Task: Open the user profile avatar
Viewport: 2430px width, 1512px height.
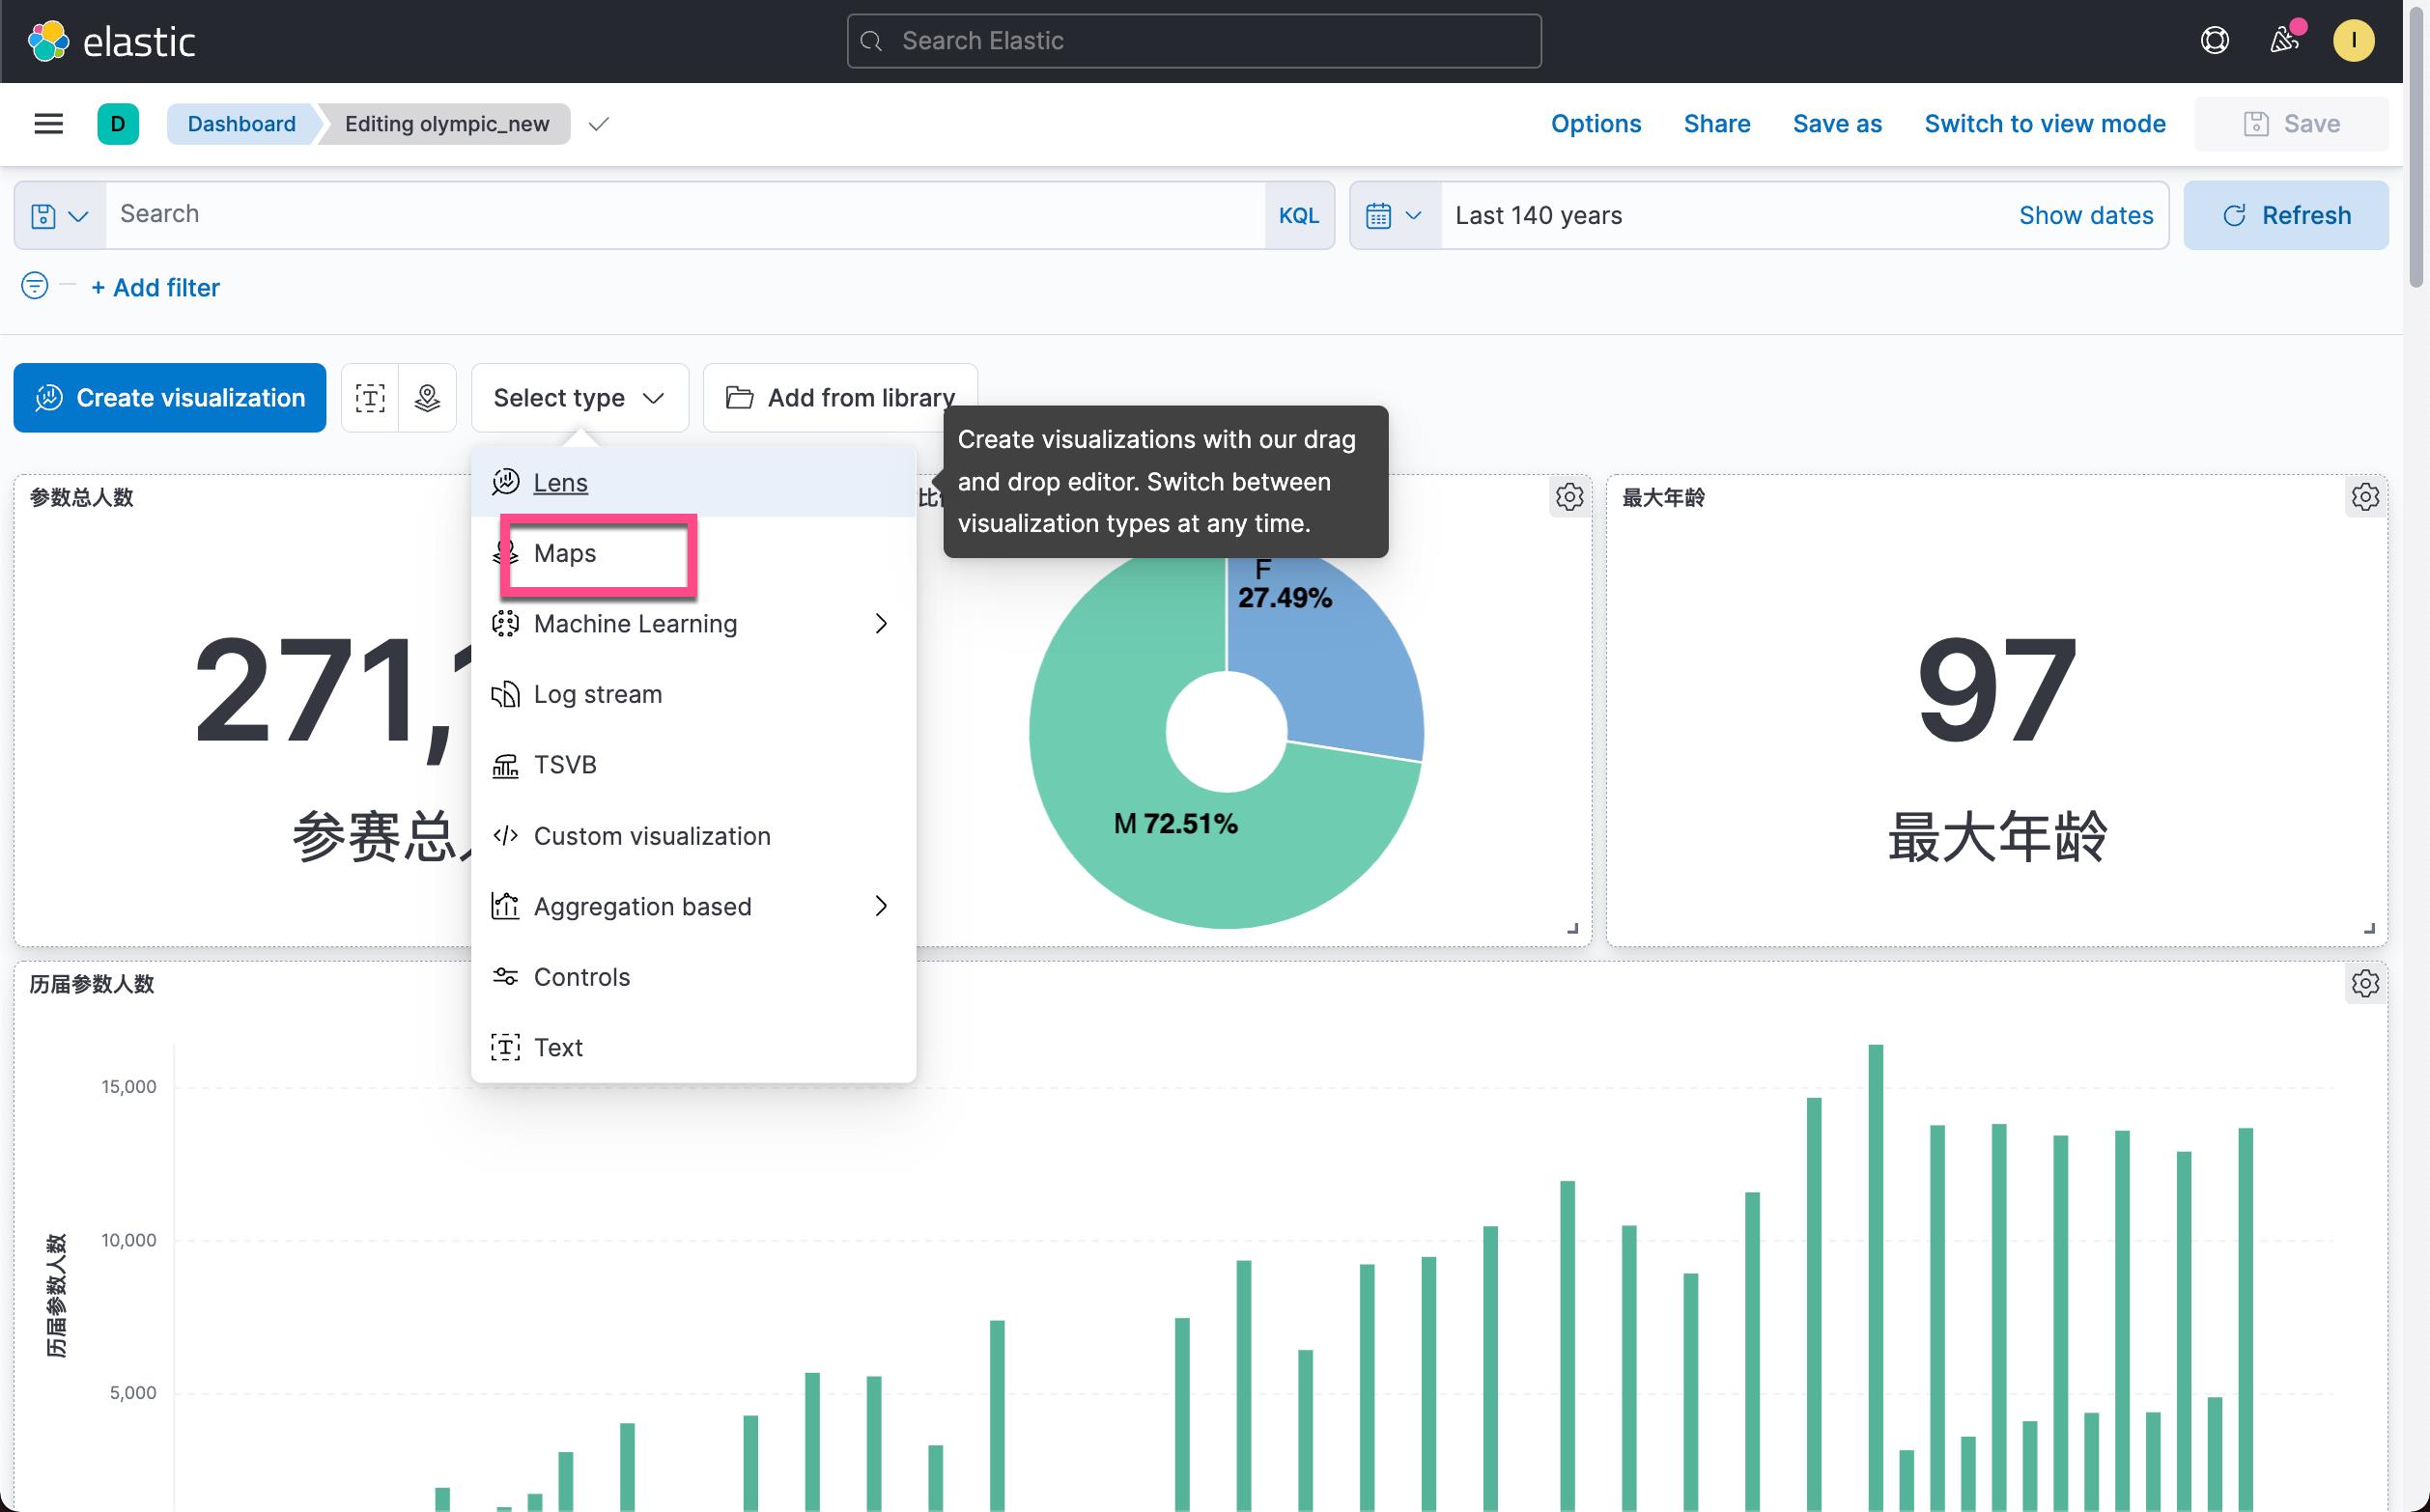Action: (x=2353, y=41)
